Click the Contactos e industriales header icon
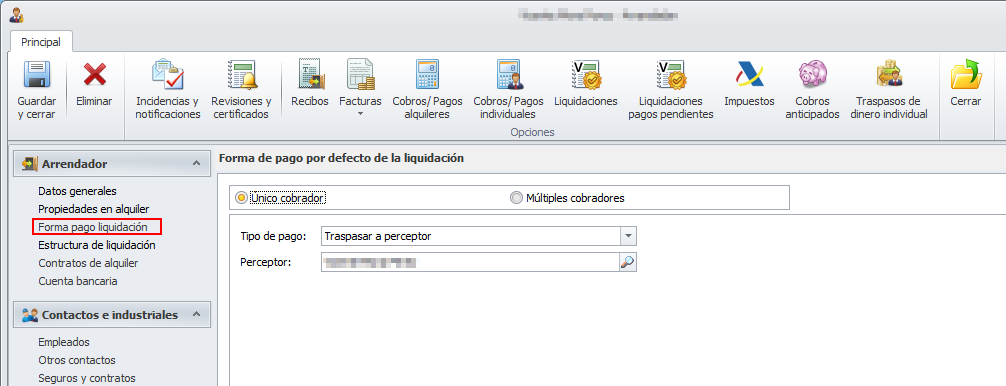This screenshot has height=386, width=1006. coord(30,315)
